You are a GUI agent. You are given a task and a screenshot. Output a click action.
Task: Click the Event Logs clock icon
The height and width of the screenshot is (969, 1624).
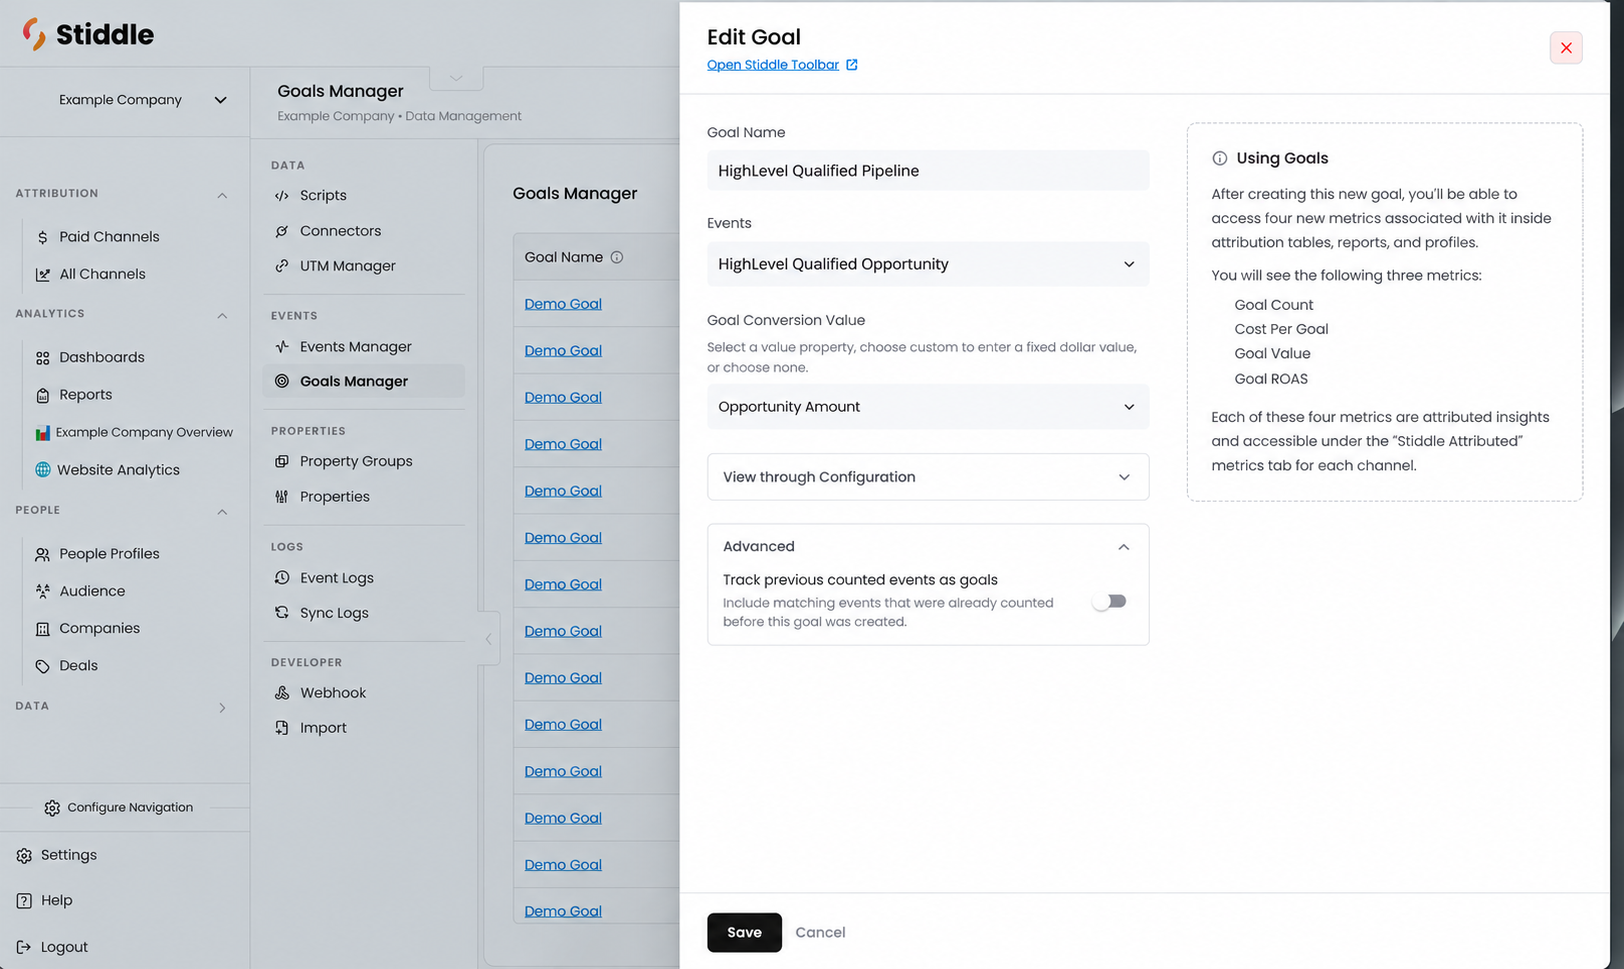282,578
